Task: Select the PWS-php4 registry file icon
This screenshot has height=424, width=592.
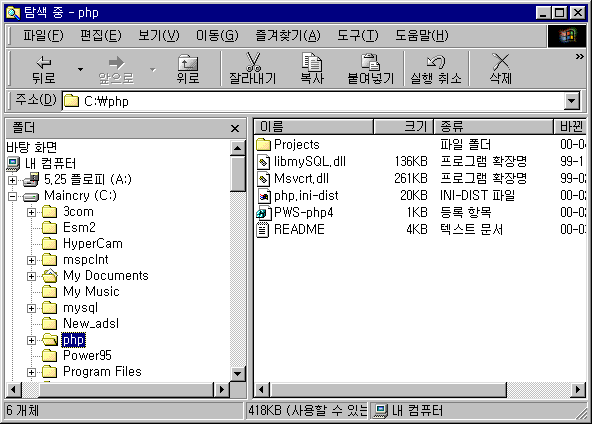Action: pos(264,213)
